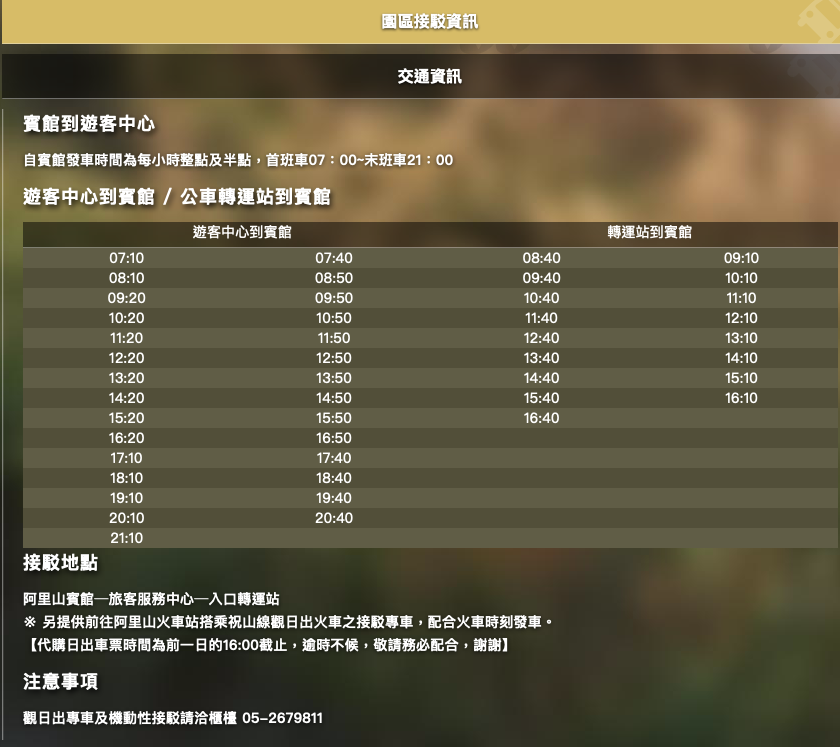Select the 16:50 time cell
Viewport: 840px width, 747px height.
pos(334,438)
